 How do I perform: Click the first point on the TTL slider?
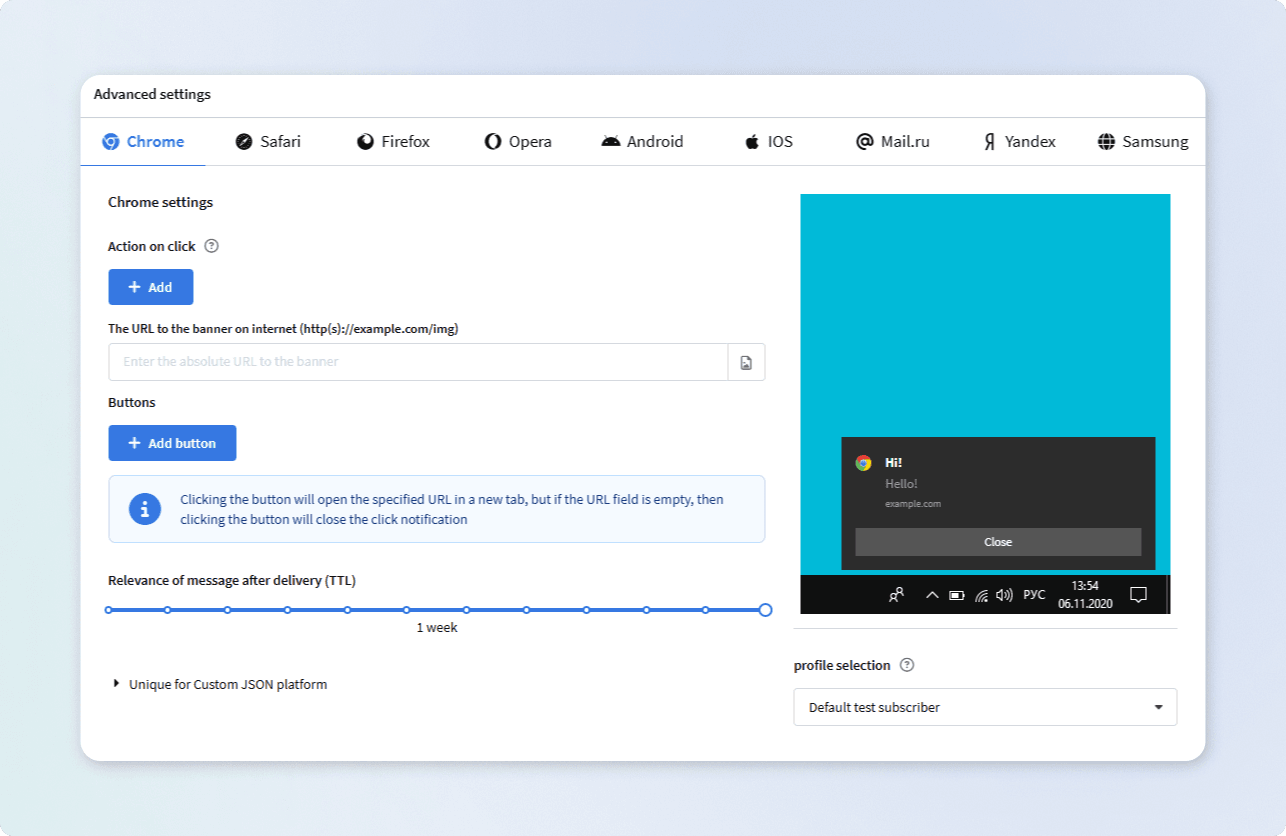109,610
